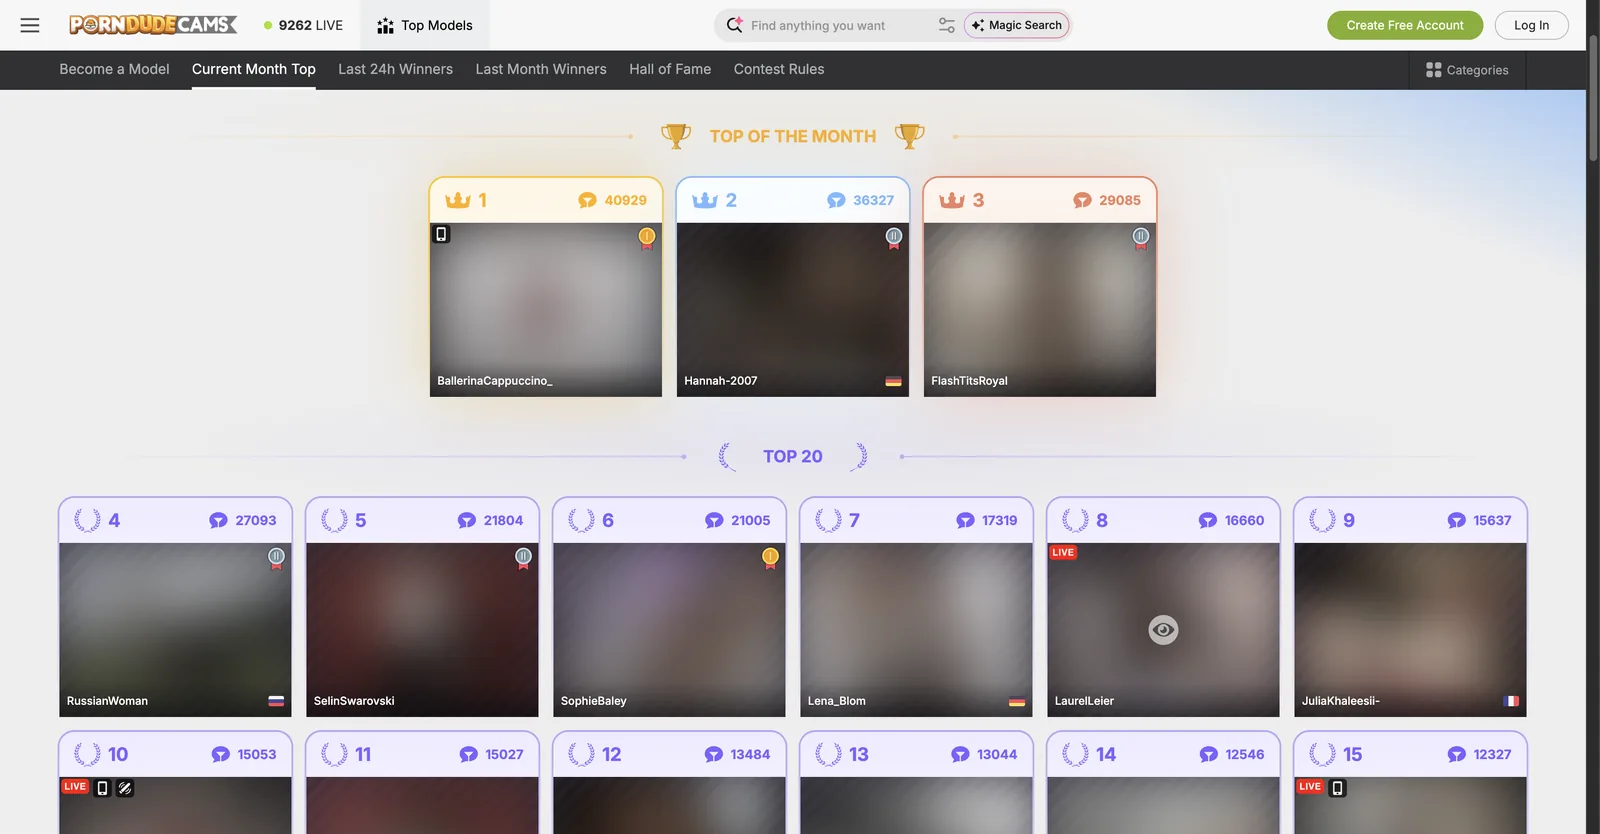Click vote count 16660
The width and height of the screenshot is (1600, 834).
pos(1244,520)
